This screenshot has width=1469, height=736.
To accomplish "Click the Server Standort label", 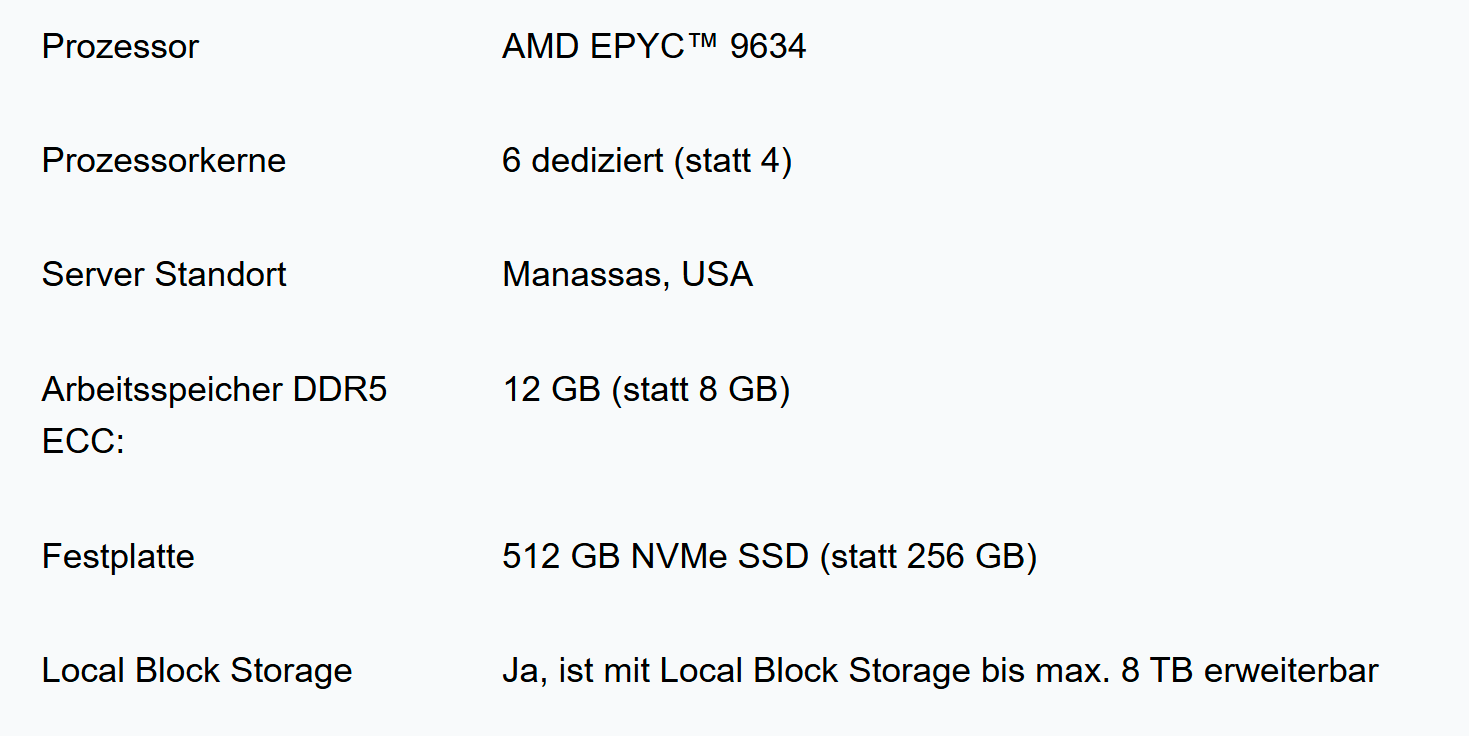I will click(x=164, y=275).
